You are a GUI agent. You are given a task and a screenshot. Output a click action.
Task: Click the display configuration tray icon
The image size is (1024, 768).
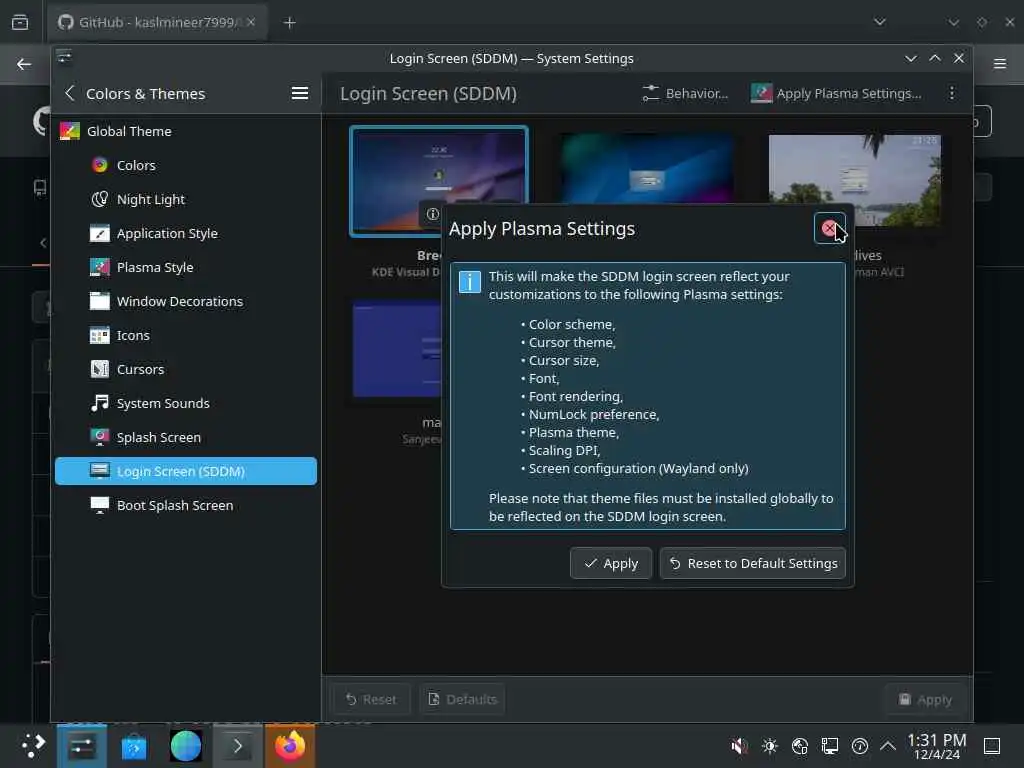click(830, 746)
